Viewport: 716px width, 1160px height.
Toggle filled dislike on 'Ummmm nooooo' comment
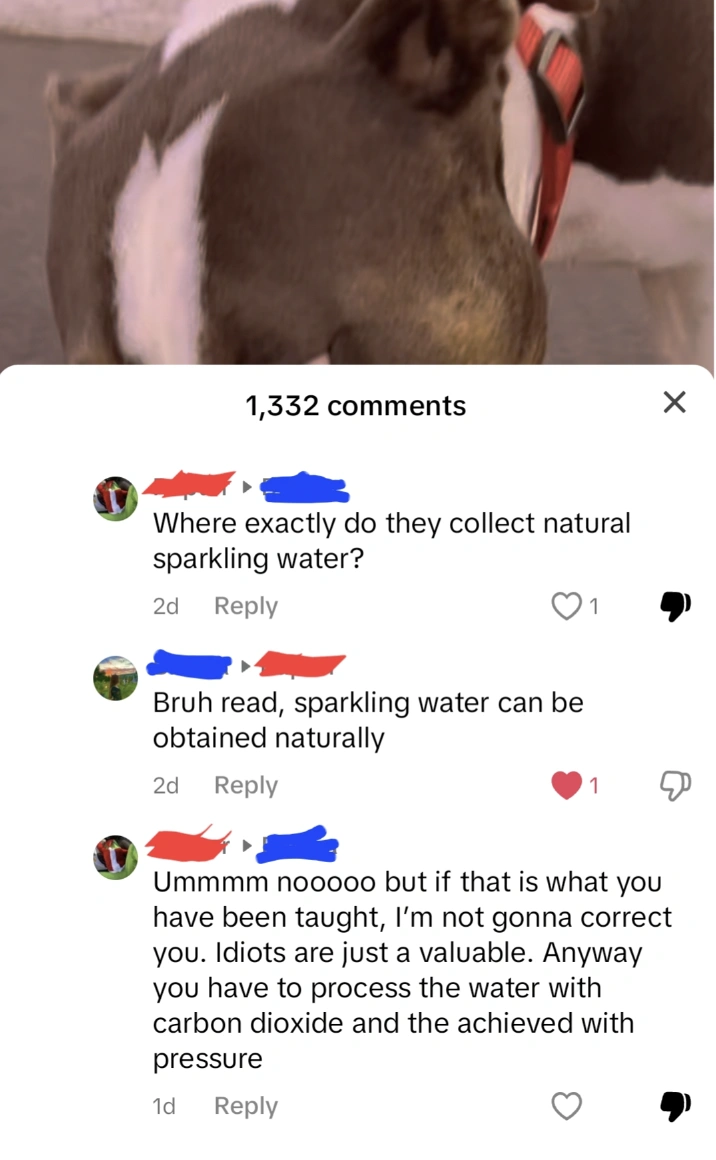(675, 1106)
